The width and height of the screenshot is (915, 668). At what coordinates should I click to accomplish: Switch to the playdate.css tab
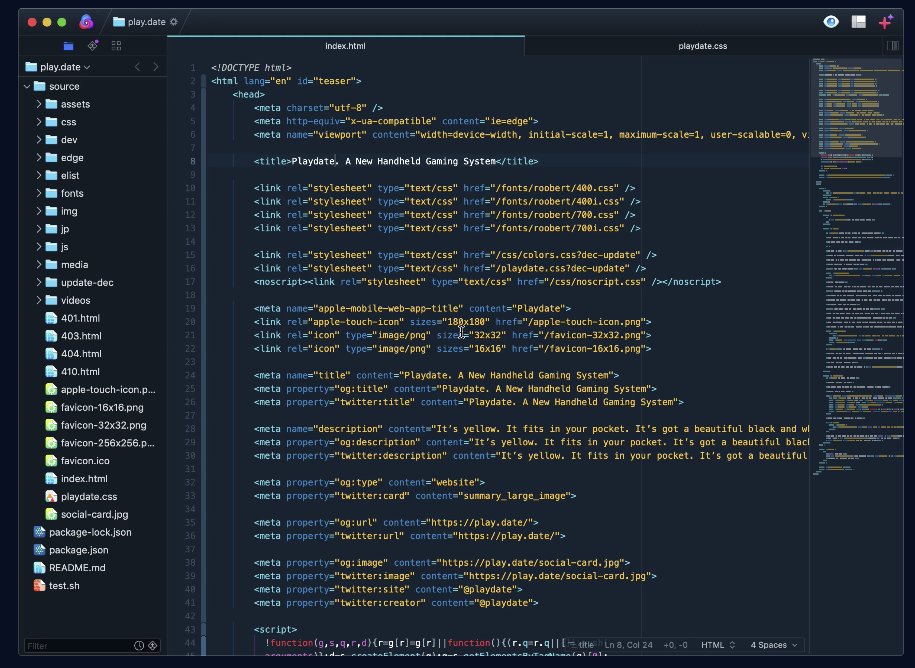click(703, 46)
